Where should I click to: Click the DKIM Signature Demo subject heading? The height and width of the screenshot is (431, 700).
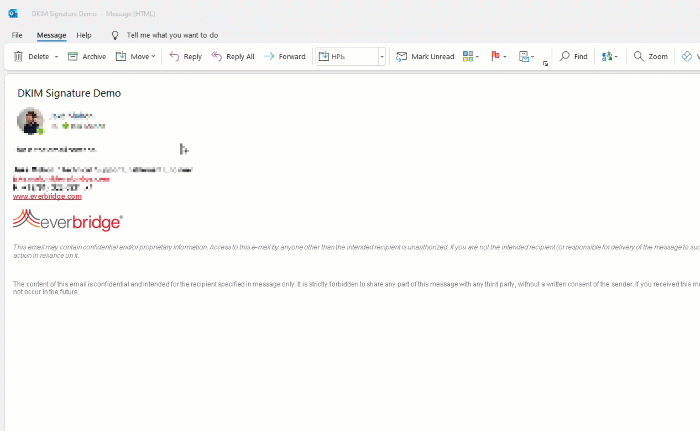pos(69,93)
